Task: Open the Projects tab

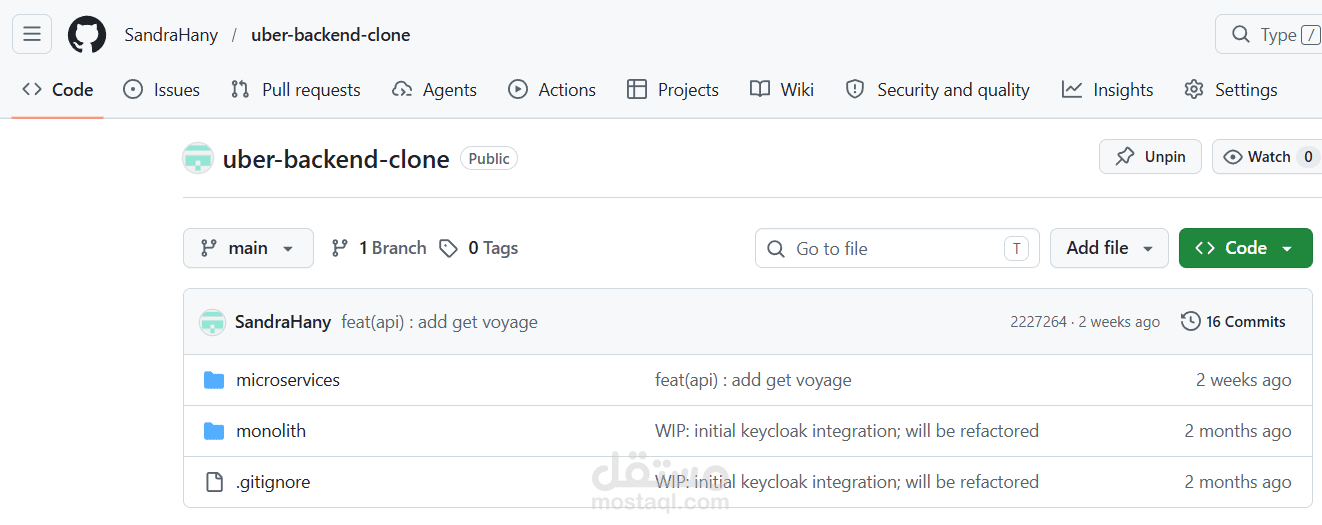Action: [x=673, y=90]
